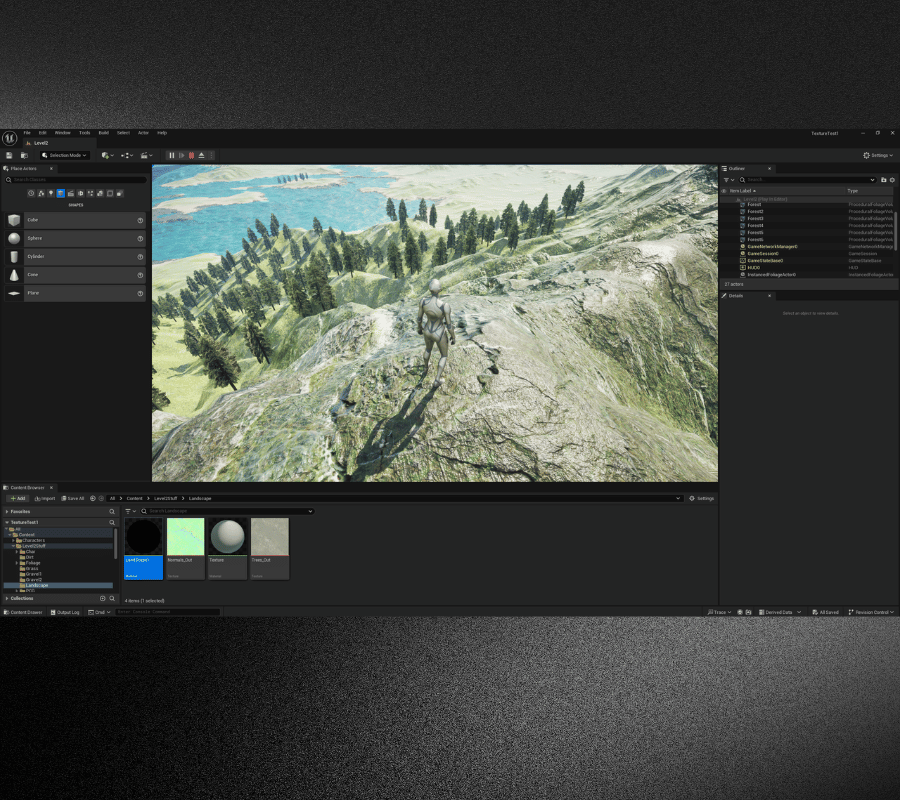The width and height of the screenshot is (900, 800).
Task: Sort the Outliner by Item Label
Action: tap(743, 191)
